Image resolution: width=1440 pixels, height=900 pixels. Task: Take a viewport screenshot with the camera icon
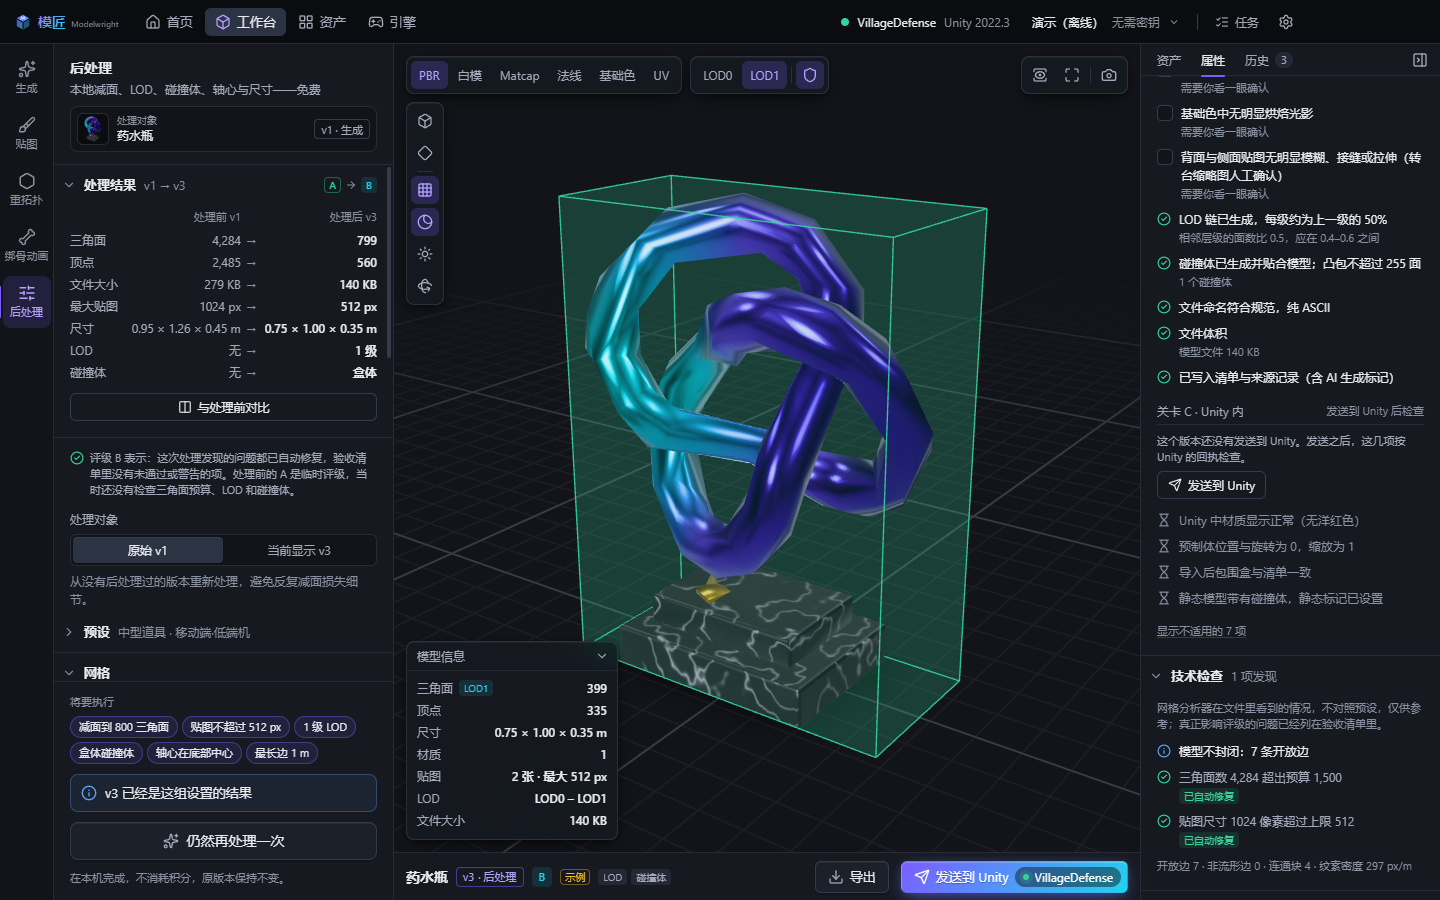click(1109, 75)
